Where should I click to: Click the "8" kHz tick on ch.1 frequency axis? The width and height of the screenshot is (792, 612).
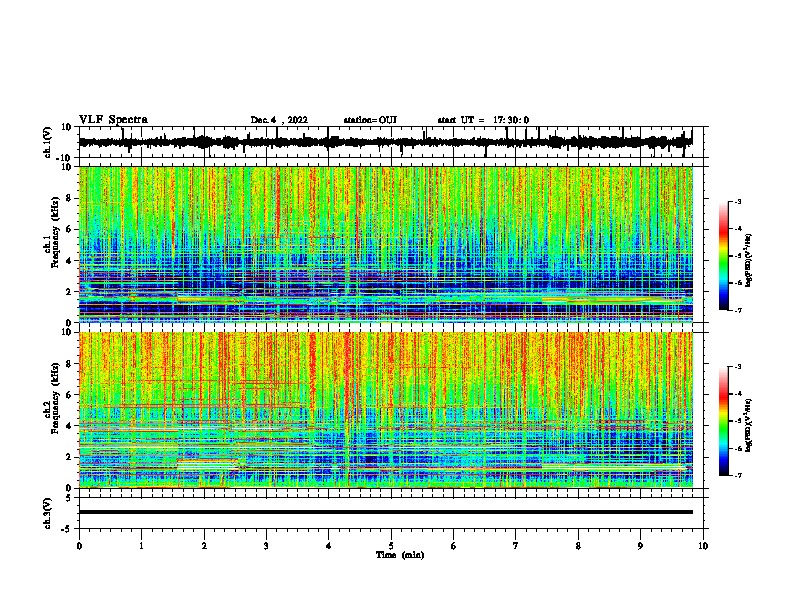tap(69, 198)
